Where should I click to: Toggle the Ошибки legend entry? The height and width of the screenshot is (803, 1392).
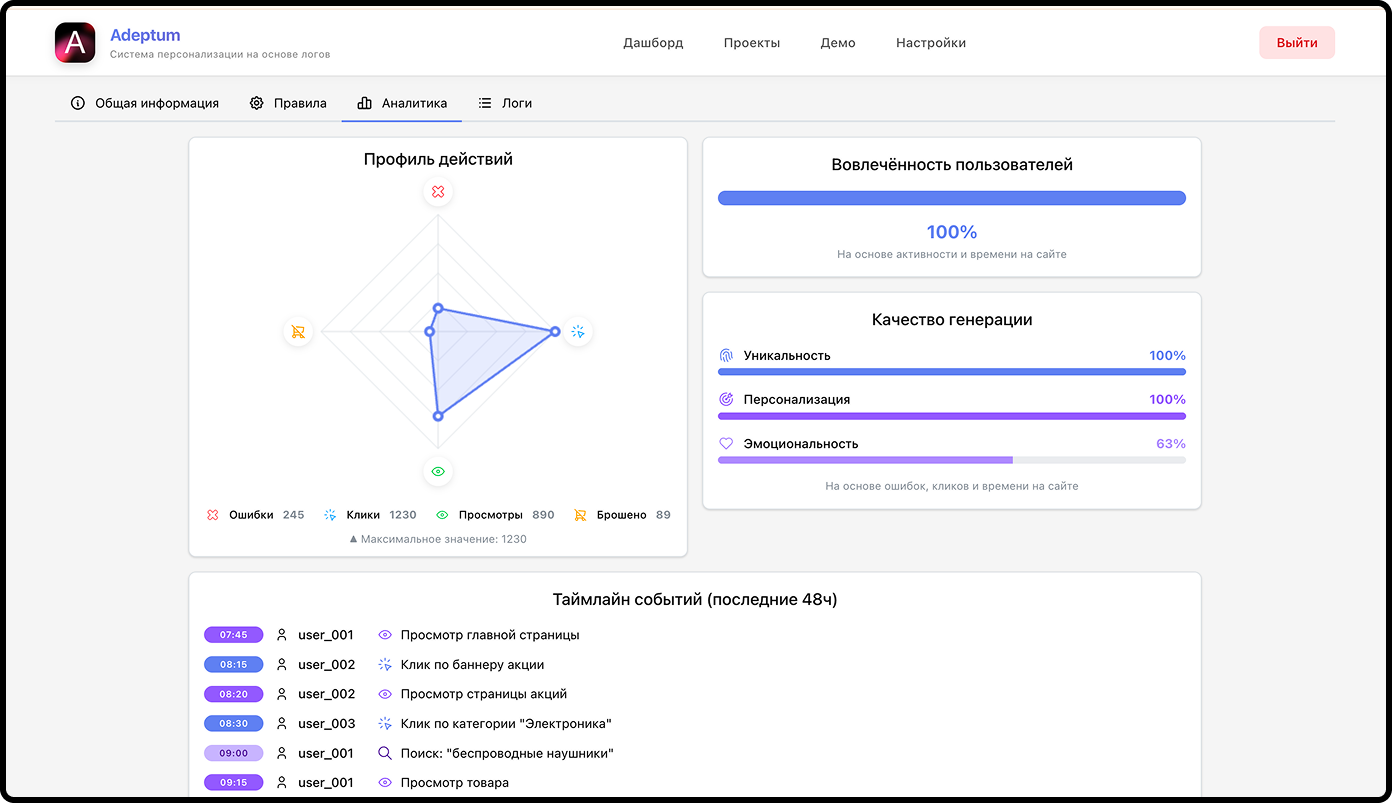[x=254, y=515]
